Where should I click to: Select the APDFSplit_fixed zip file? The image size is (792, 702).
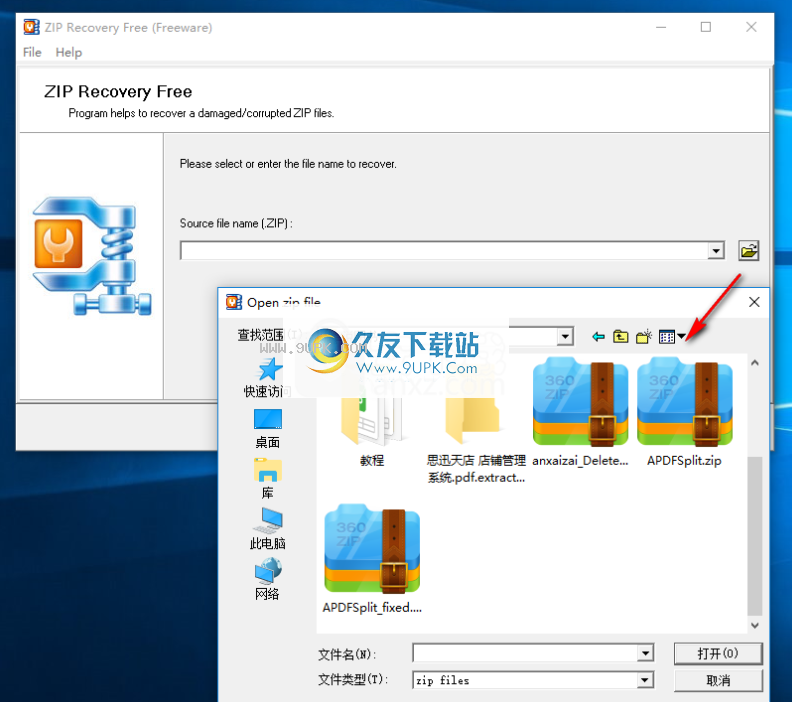(x=372, y=559)
